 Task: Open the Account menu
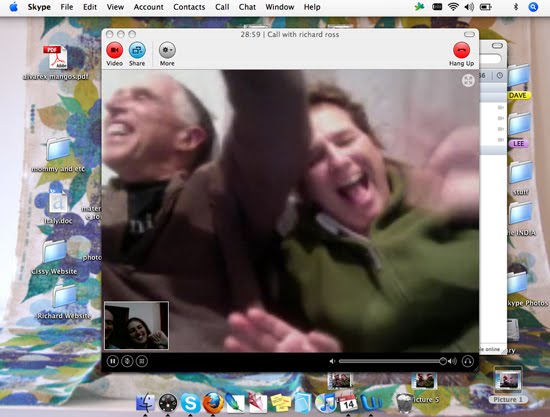(x=148, y=7)
